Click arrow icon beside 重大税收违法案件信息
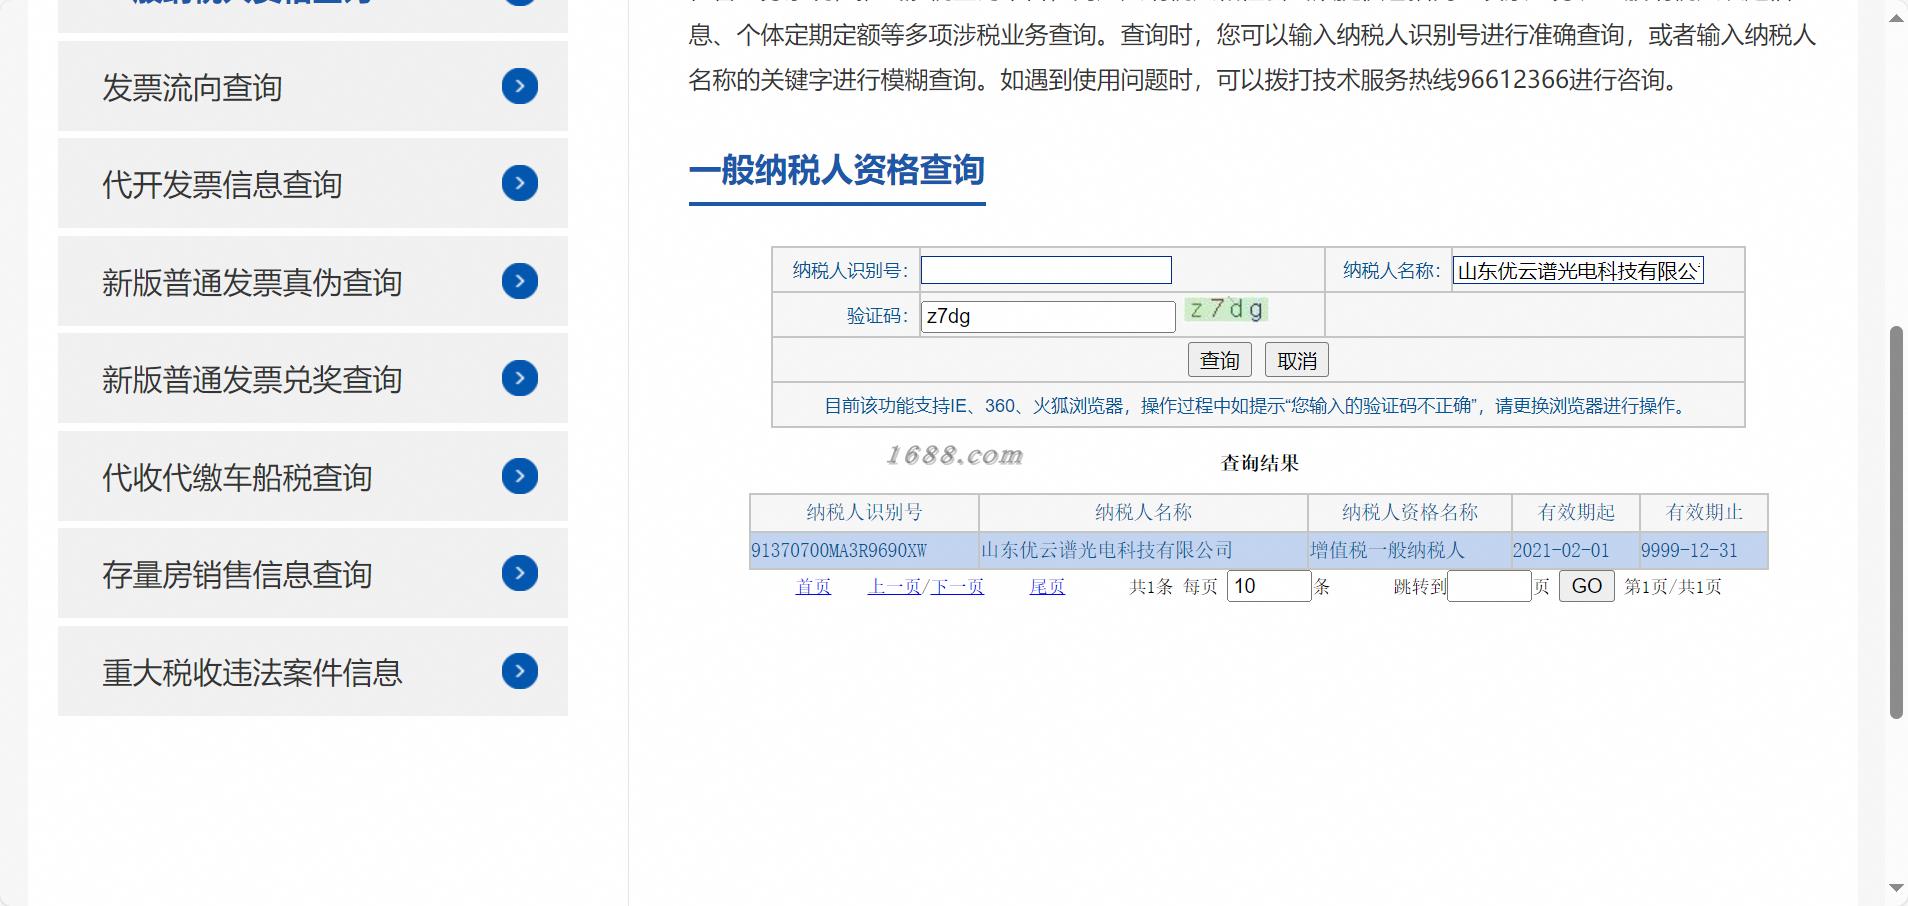This screenshot has width=1908, height=906. point(520,671)
